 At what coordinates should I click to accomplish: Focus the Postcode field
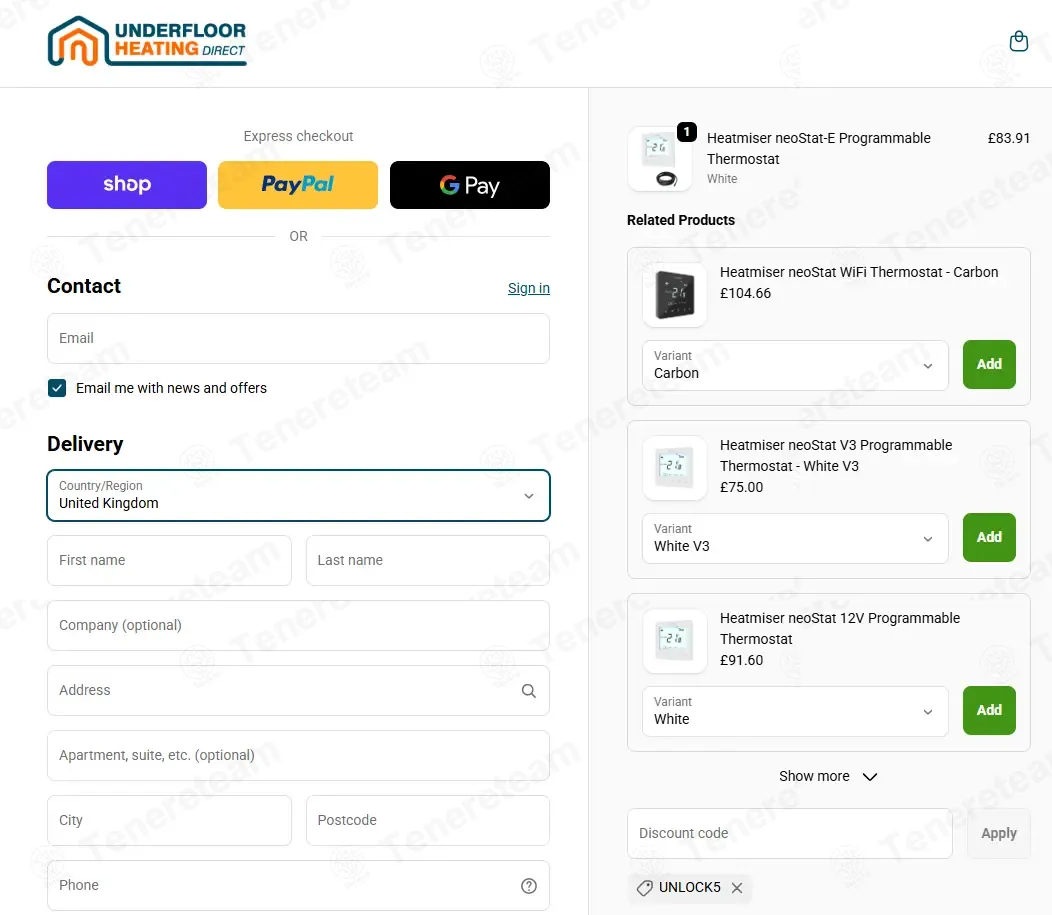coord(428,820)
